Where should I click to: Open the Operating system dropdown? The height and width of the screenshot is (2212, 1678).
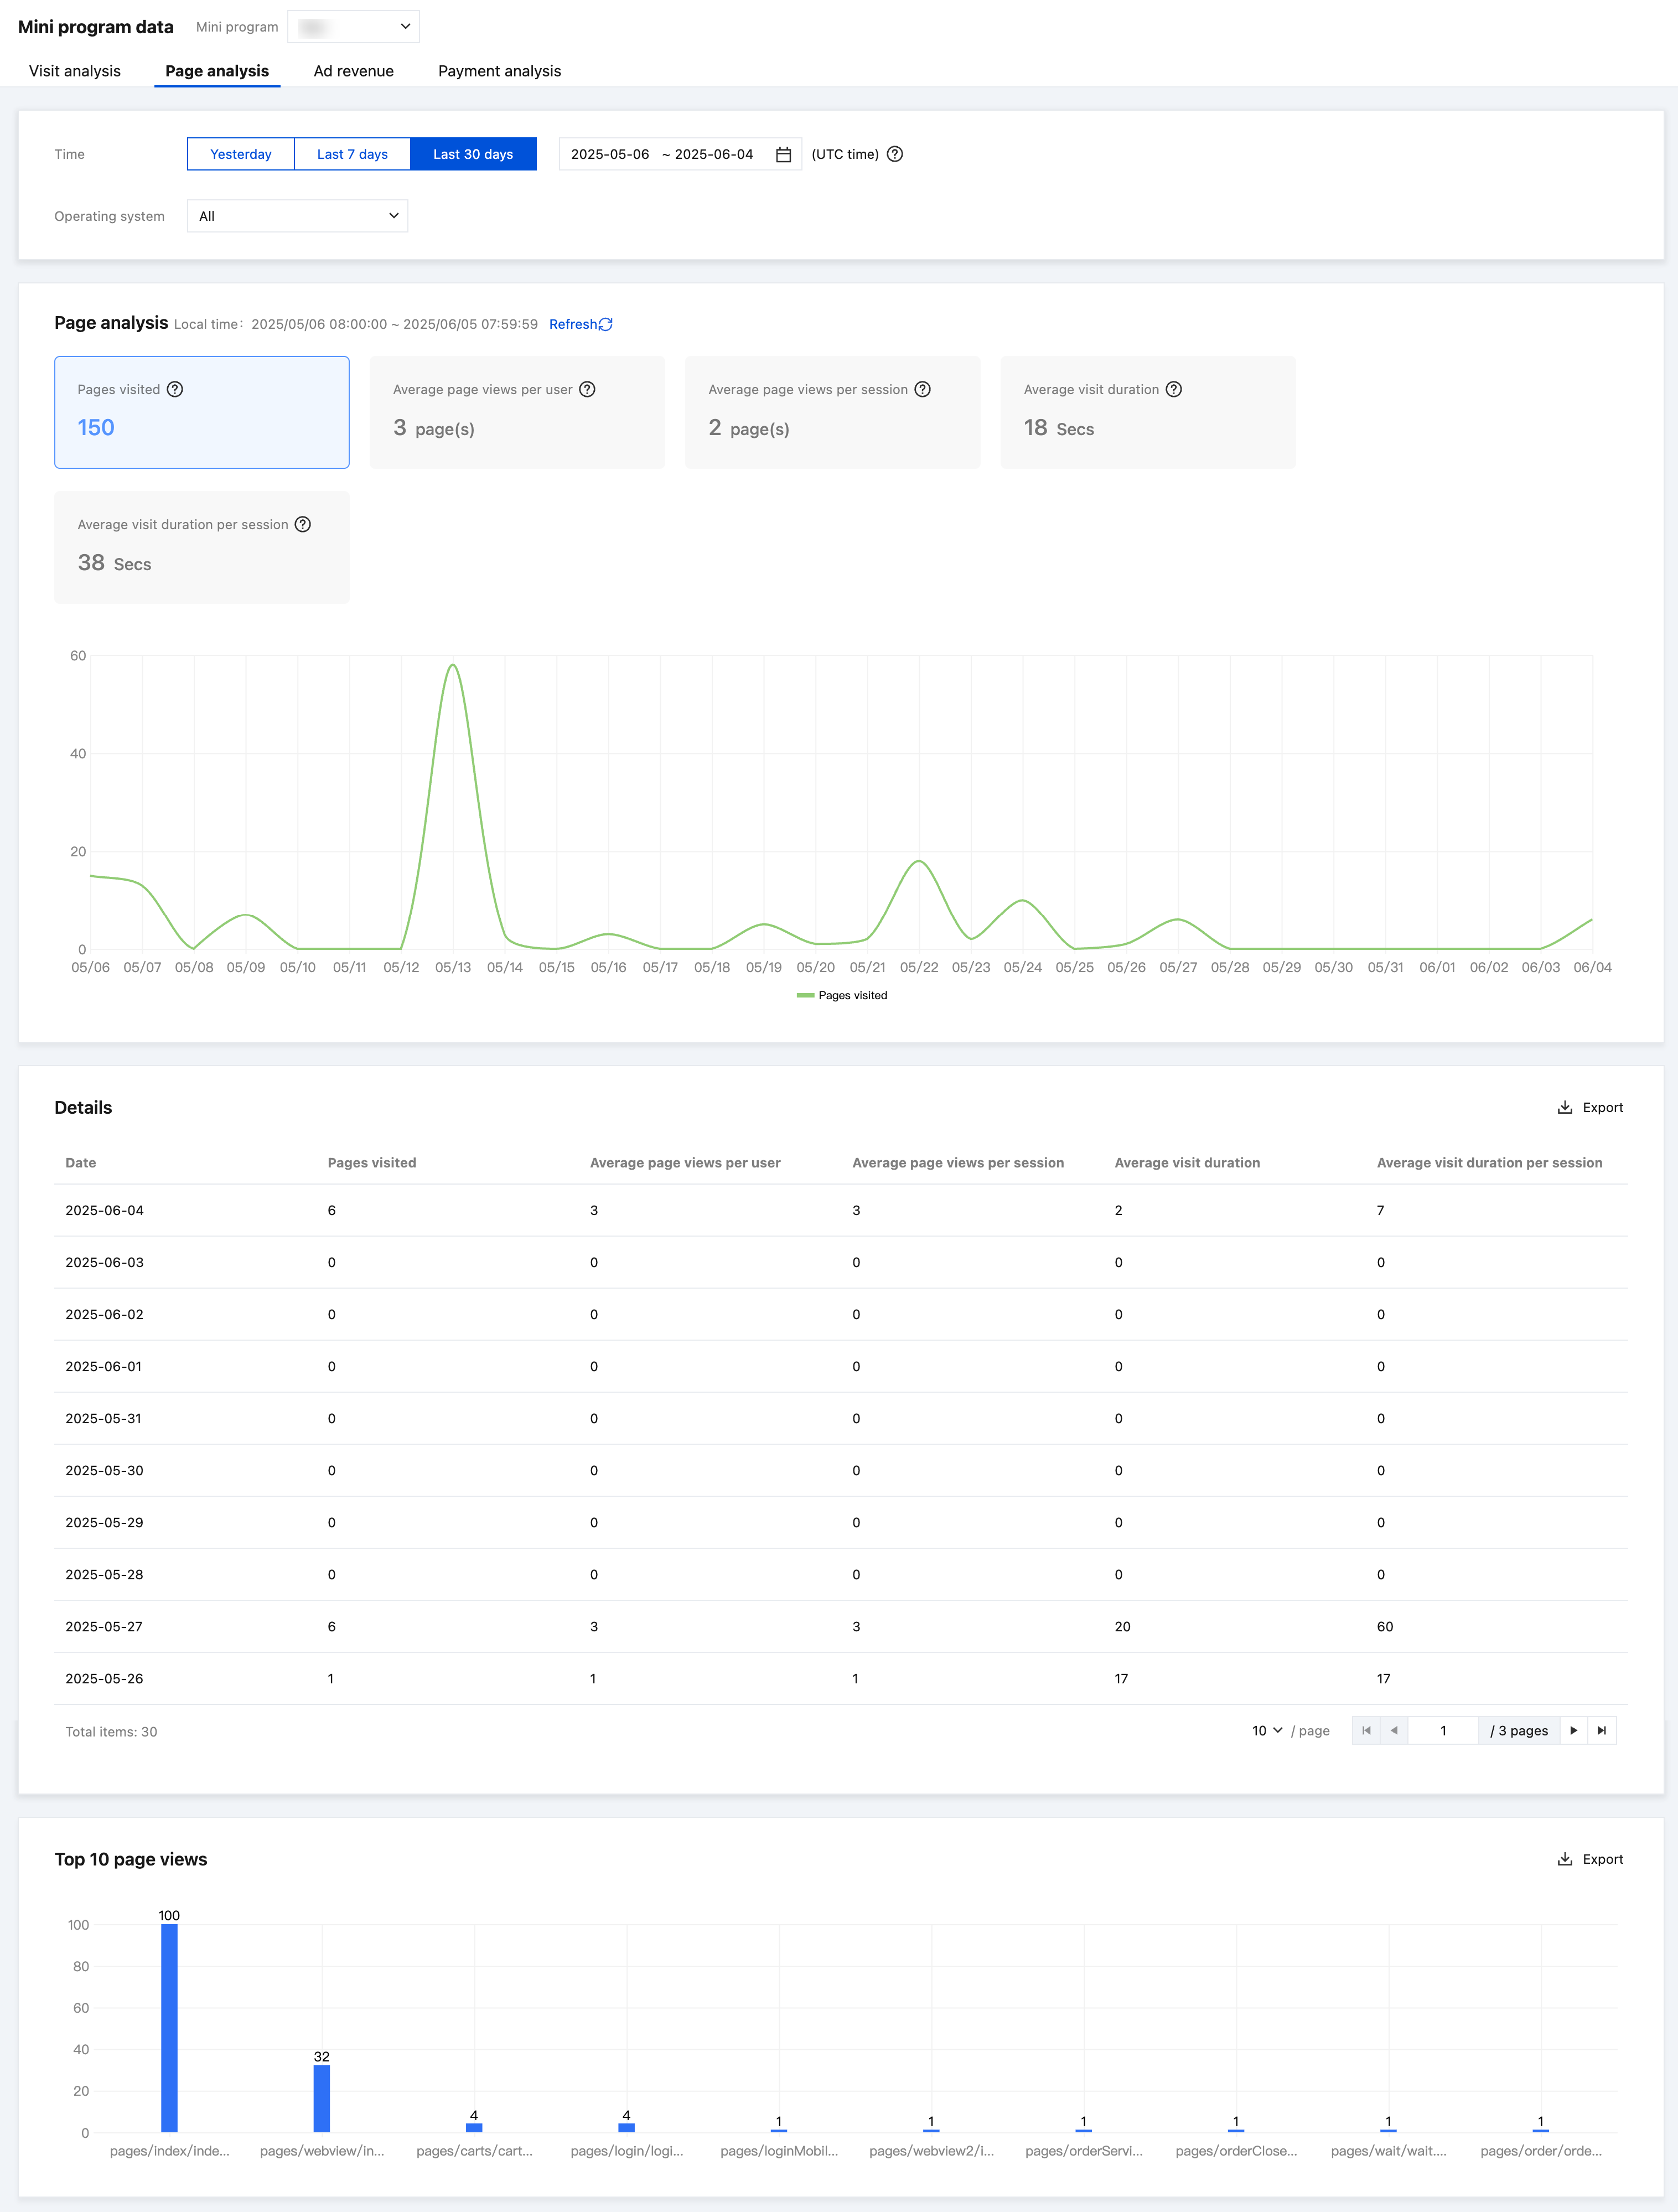[297, 216]
